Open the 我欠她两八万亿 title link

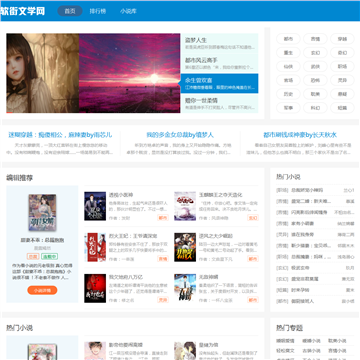click(126, 277)
